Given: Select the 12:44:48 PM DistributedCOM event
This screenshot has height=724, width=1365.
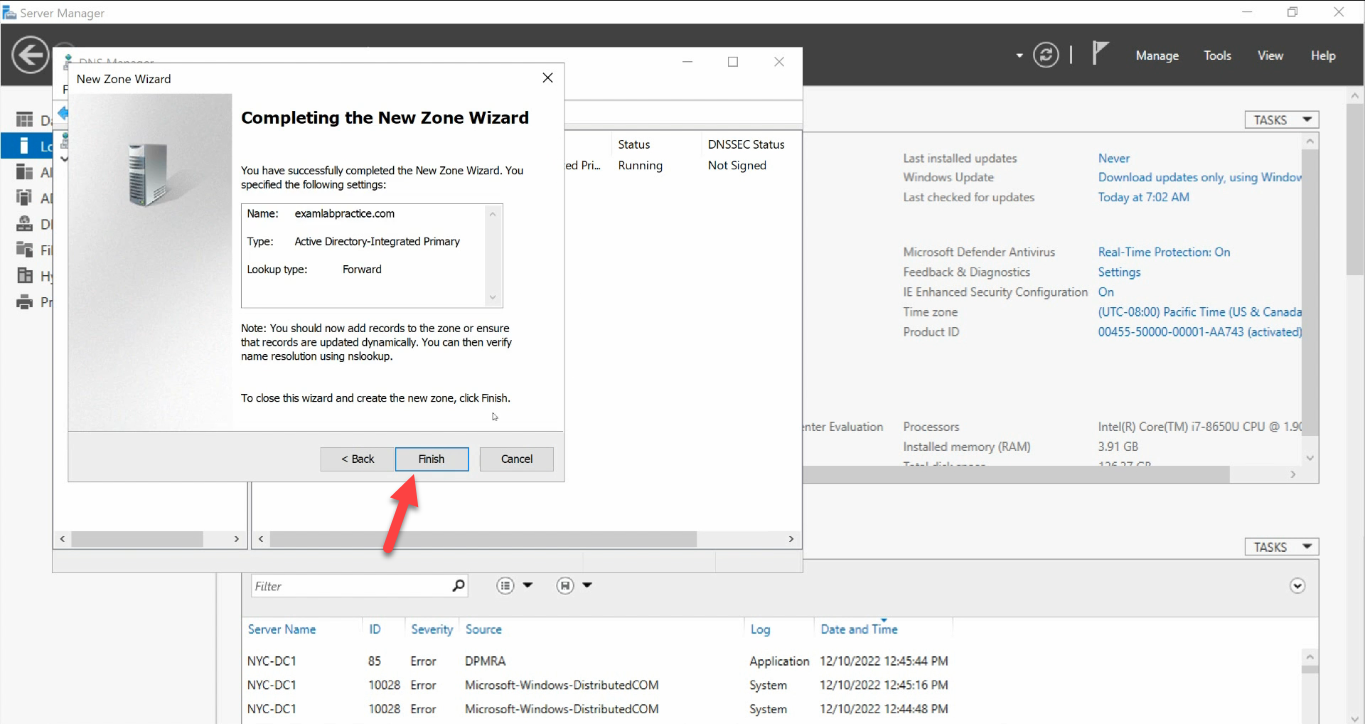Looking at the screenshot, I should tap(598, 709).
